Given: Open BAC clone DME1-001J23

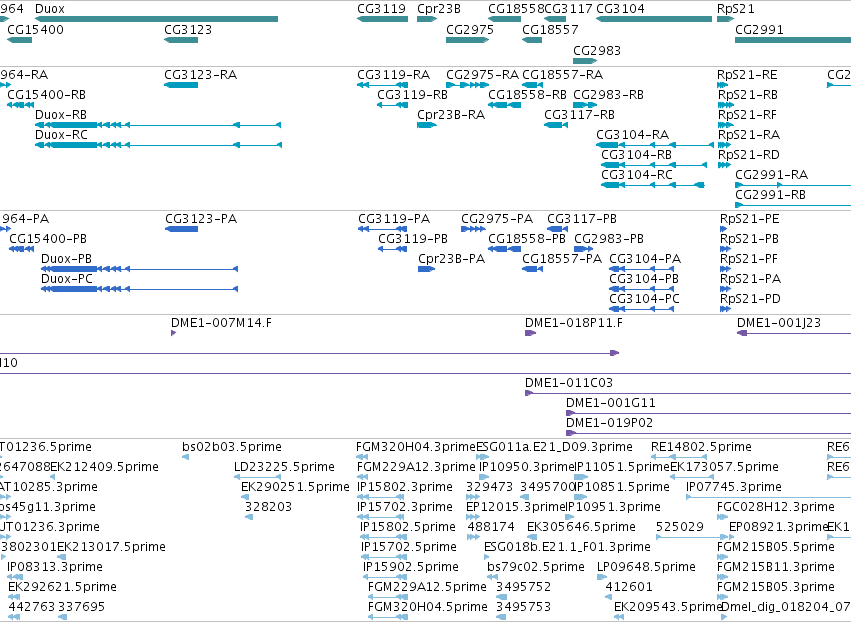Looking at the screenshot, I should [779, 323].
